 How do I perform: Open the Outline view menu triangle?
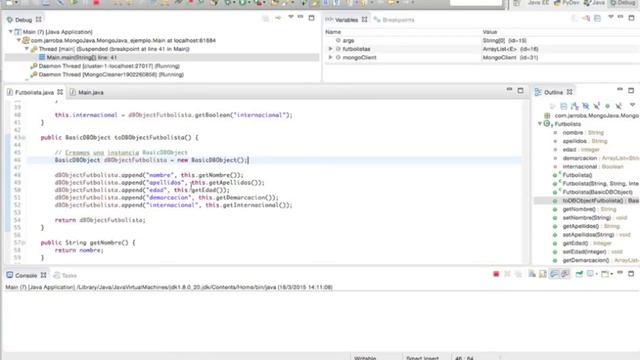[x=632, y=105]
